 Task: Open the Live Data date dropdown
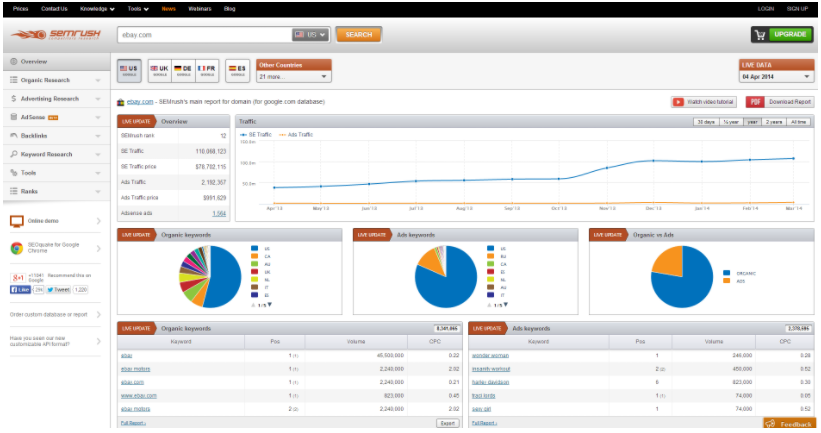point(776,76)
